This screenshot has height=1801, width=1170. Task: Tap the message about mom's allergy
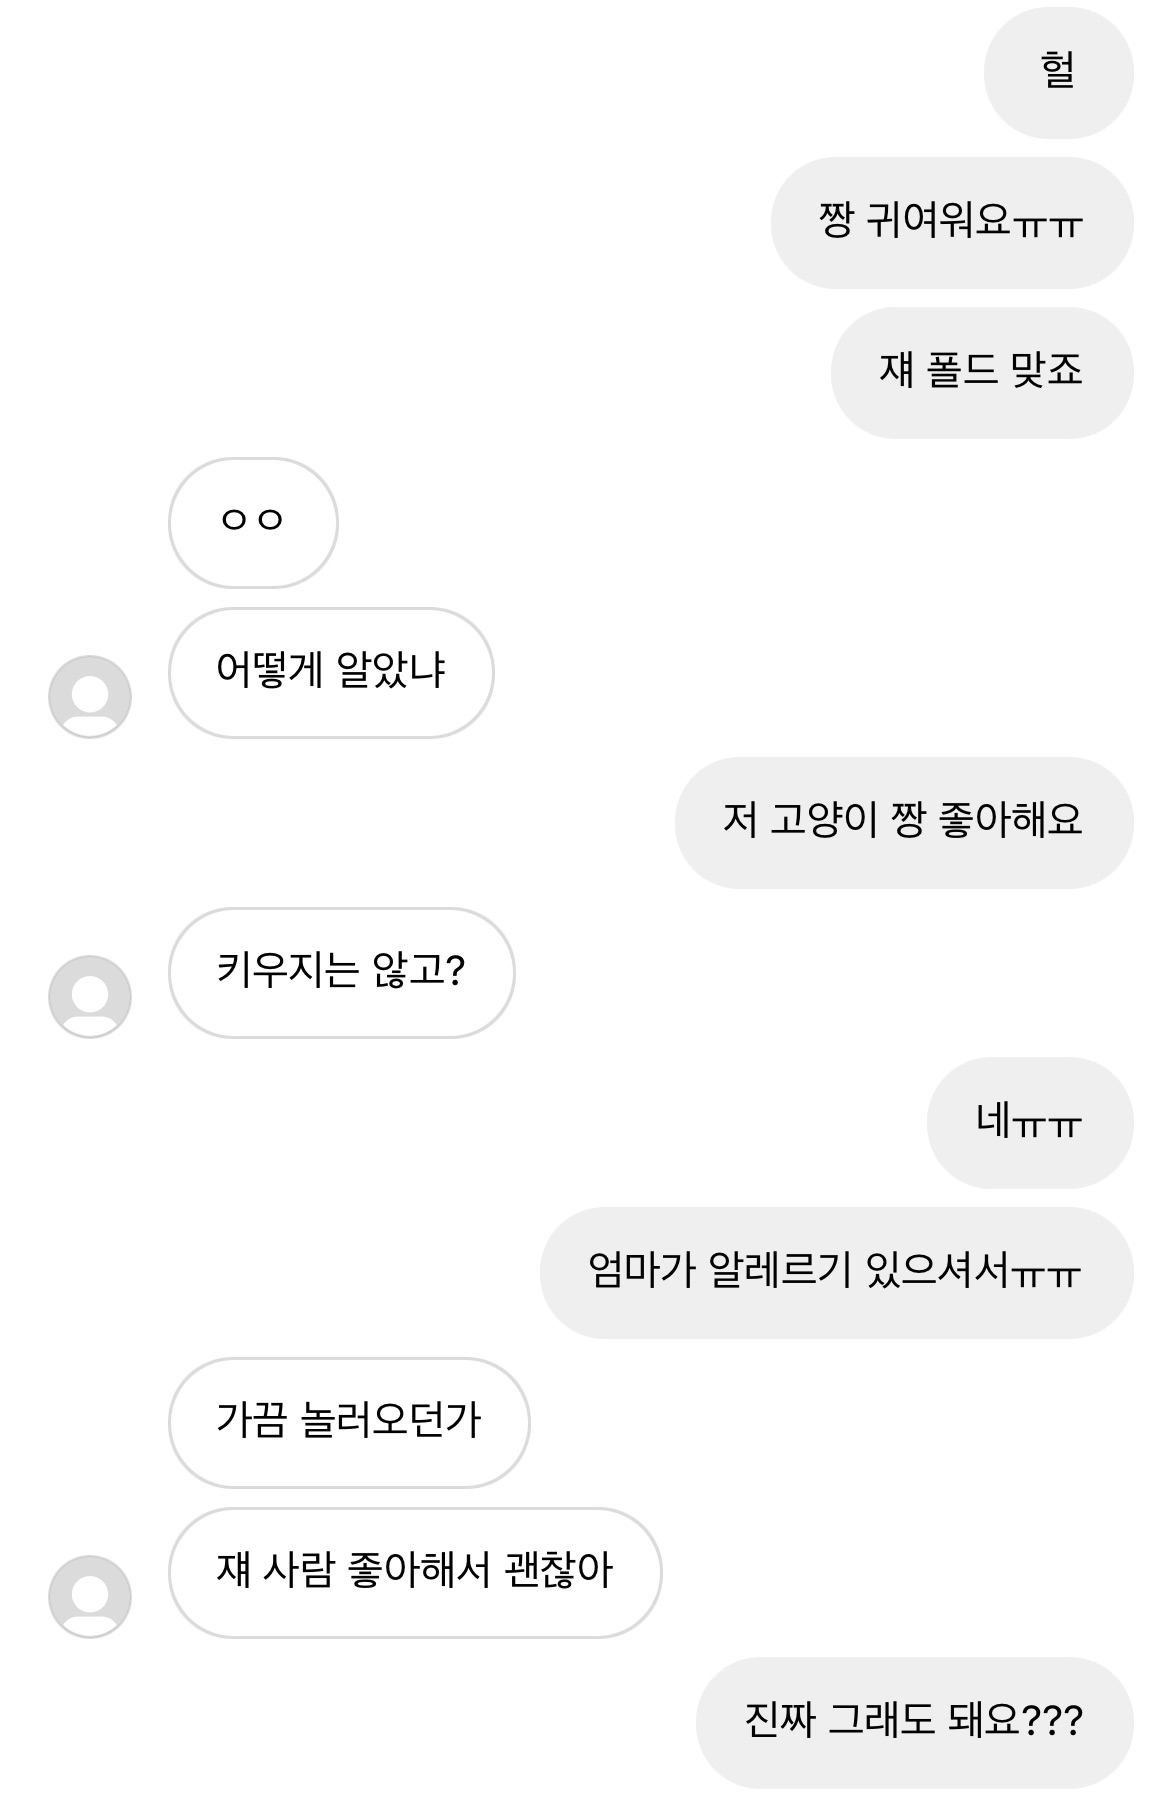coord(836,1272)
